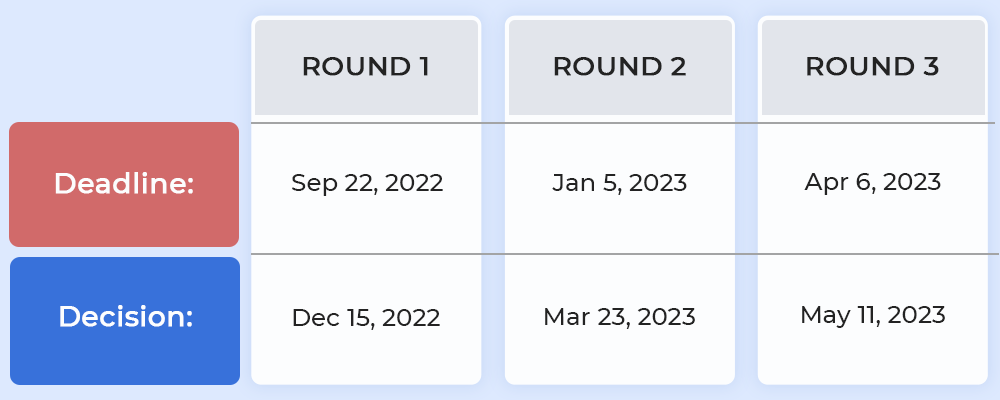The image size is (1000, 400).
Task: Click the divider line beneath ROUND 1 header
Action: point(366,123)
